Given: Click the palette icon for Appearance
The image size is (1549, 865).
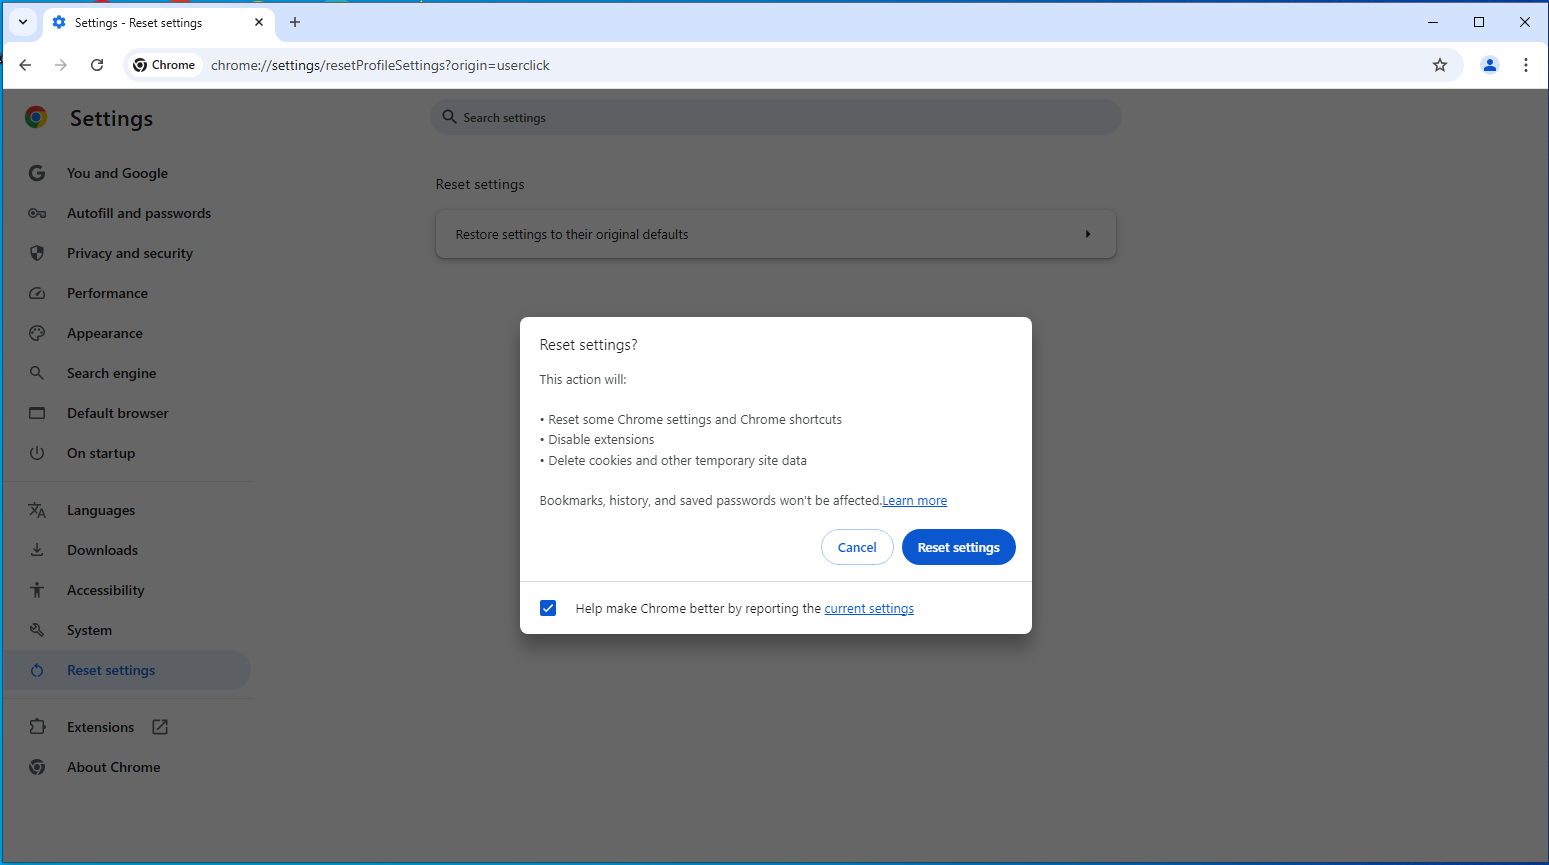Looking at the screenshot, I should pyautogui.click(x=37, y=333).
